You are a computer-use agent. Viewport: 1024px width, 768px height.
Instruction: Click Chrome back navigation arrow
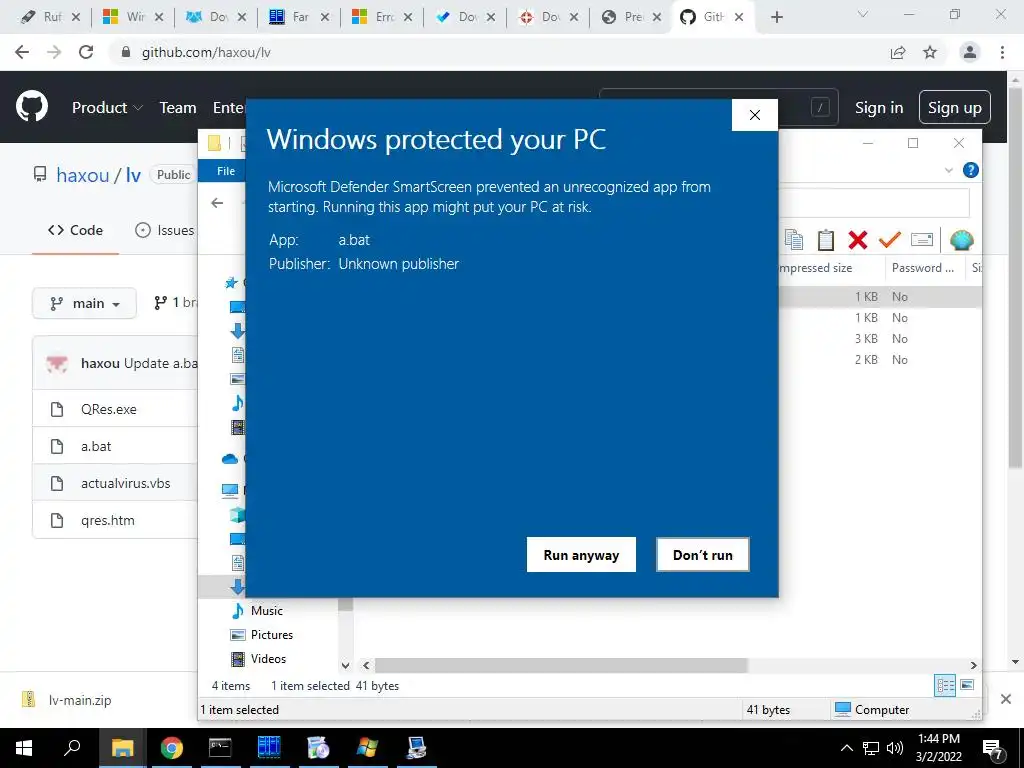point(22,52)
